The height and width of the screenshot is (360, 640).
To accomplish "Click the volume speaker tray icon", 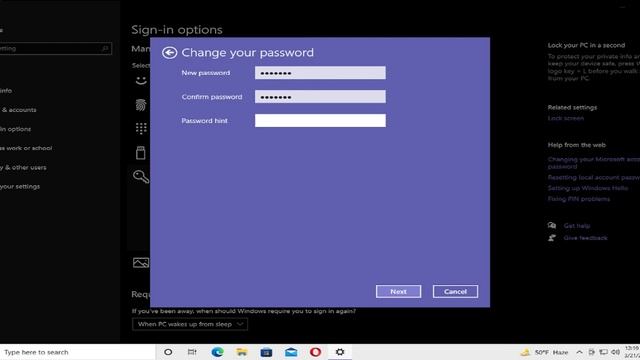I will click(x=616, y=352).
